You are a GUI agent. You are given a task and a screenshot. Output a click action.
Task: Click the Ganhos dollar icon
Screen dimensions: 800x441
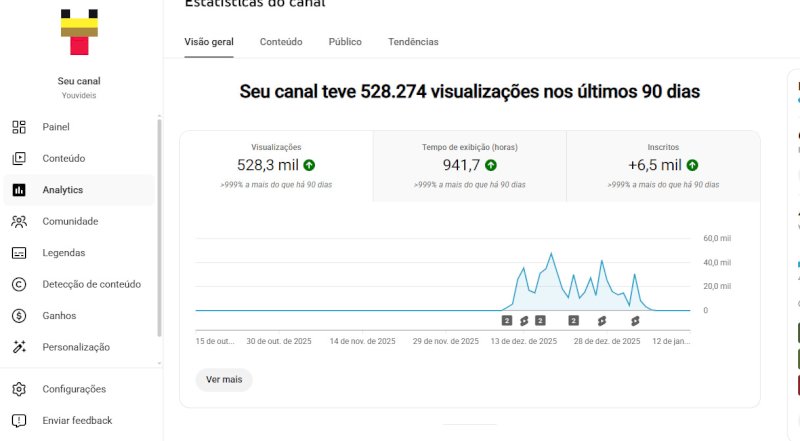tap(19, 316)
